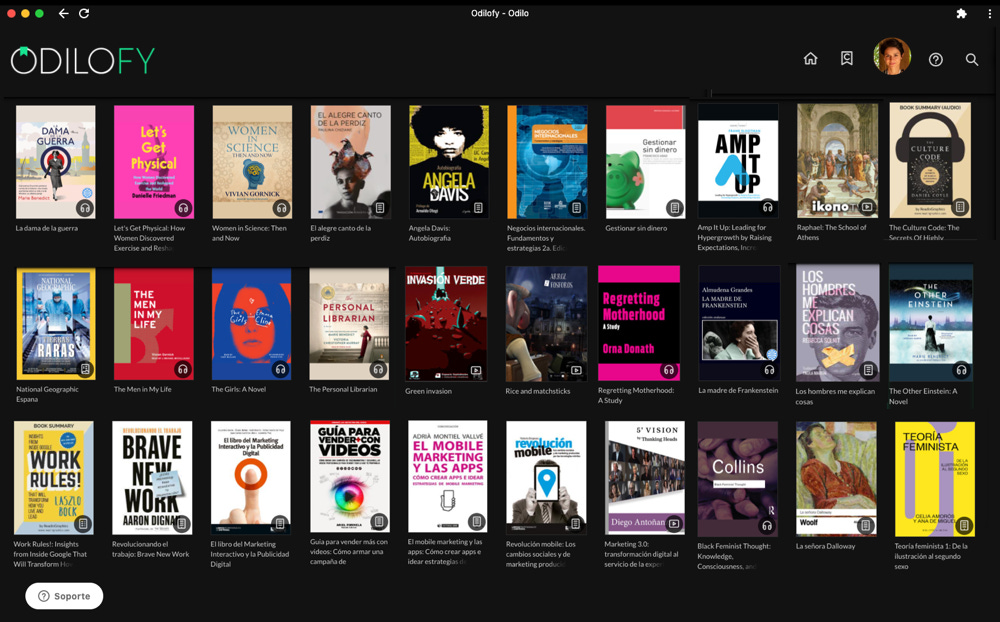This screenshot has height=622, width=1000.
Task: Click video icon on Marketing 3.0 cover
Action: point(674,524)
